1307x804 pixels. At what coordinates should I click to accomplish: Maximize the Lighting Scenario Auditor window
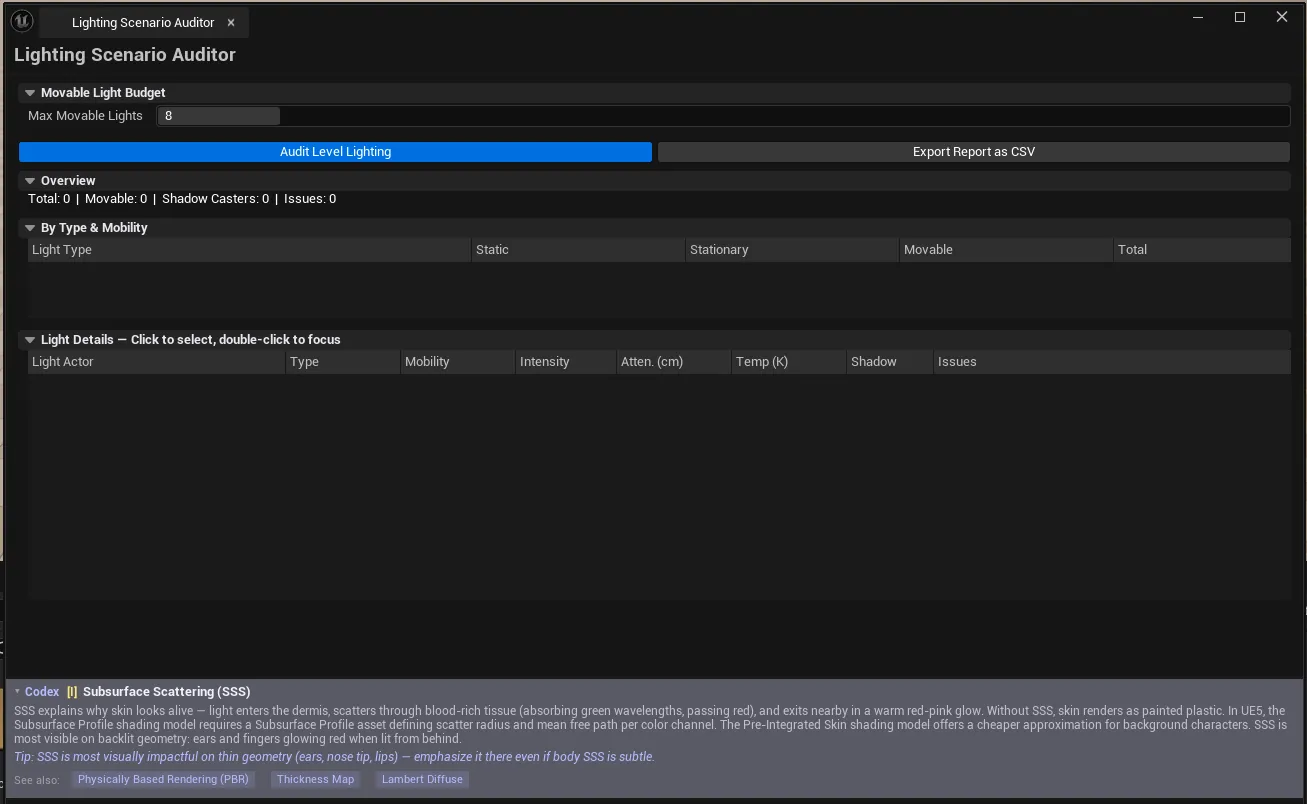pyautogui.click(x=1240, y=17)
